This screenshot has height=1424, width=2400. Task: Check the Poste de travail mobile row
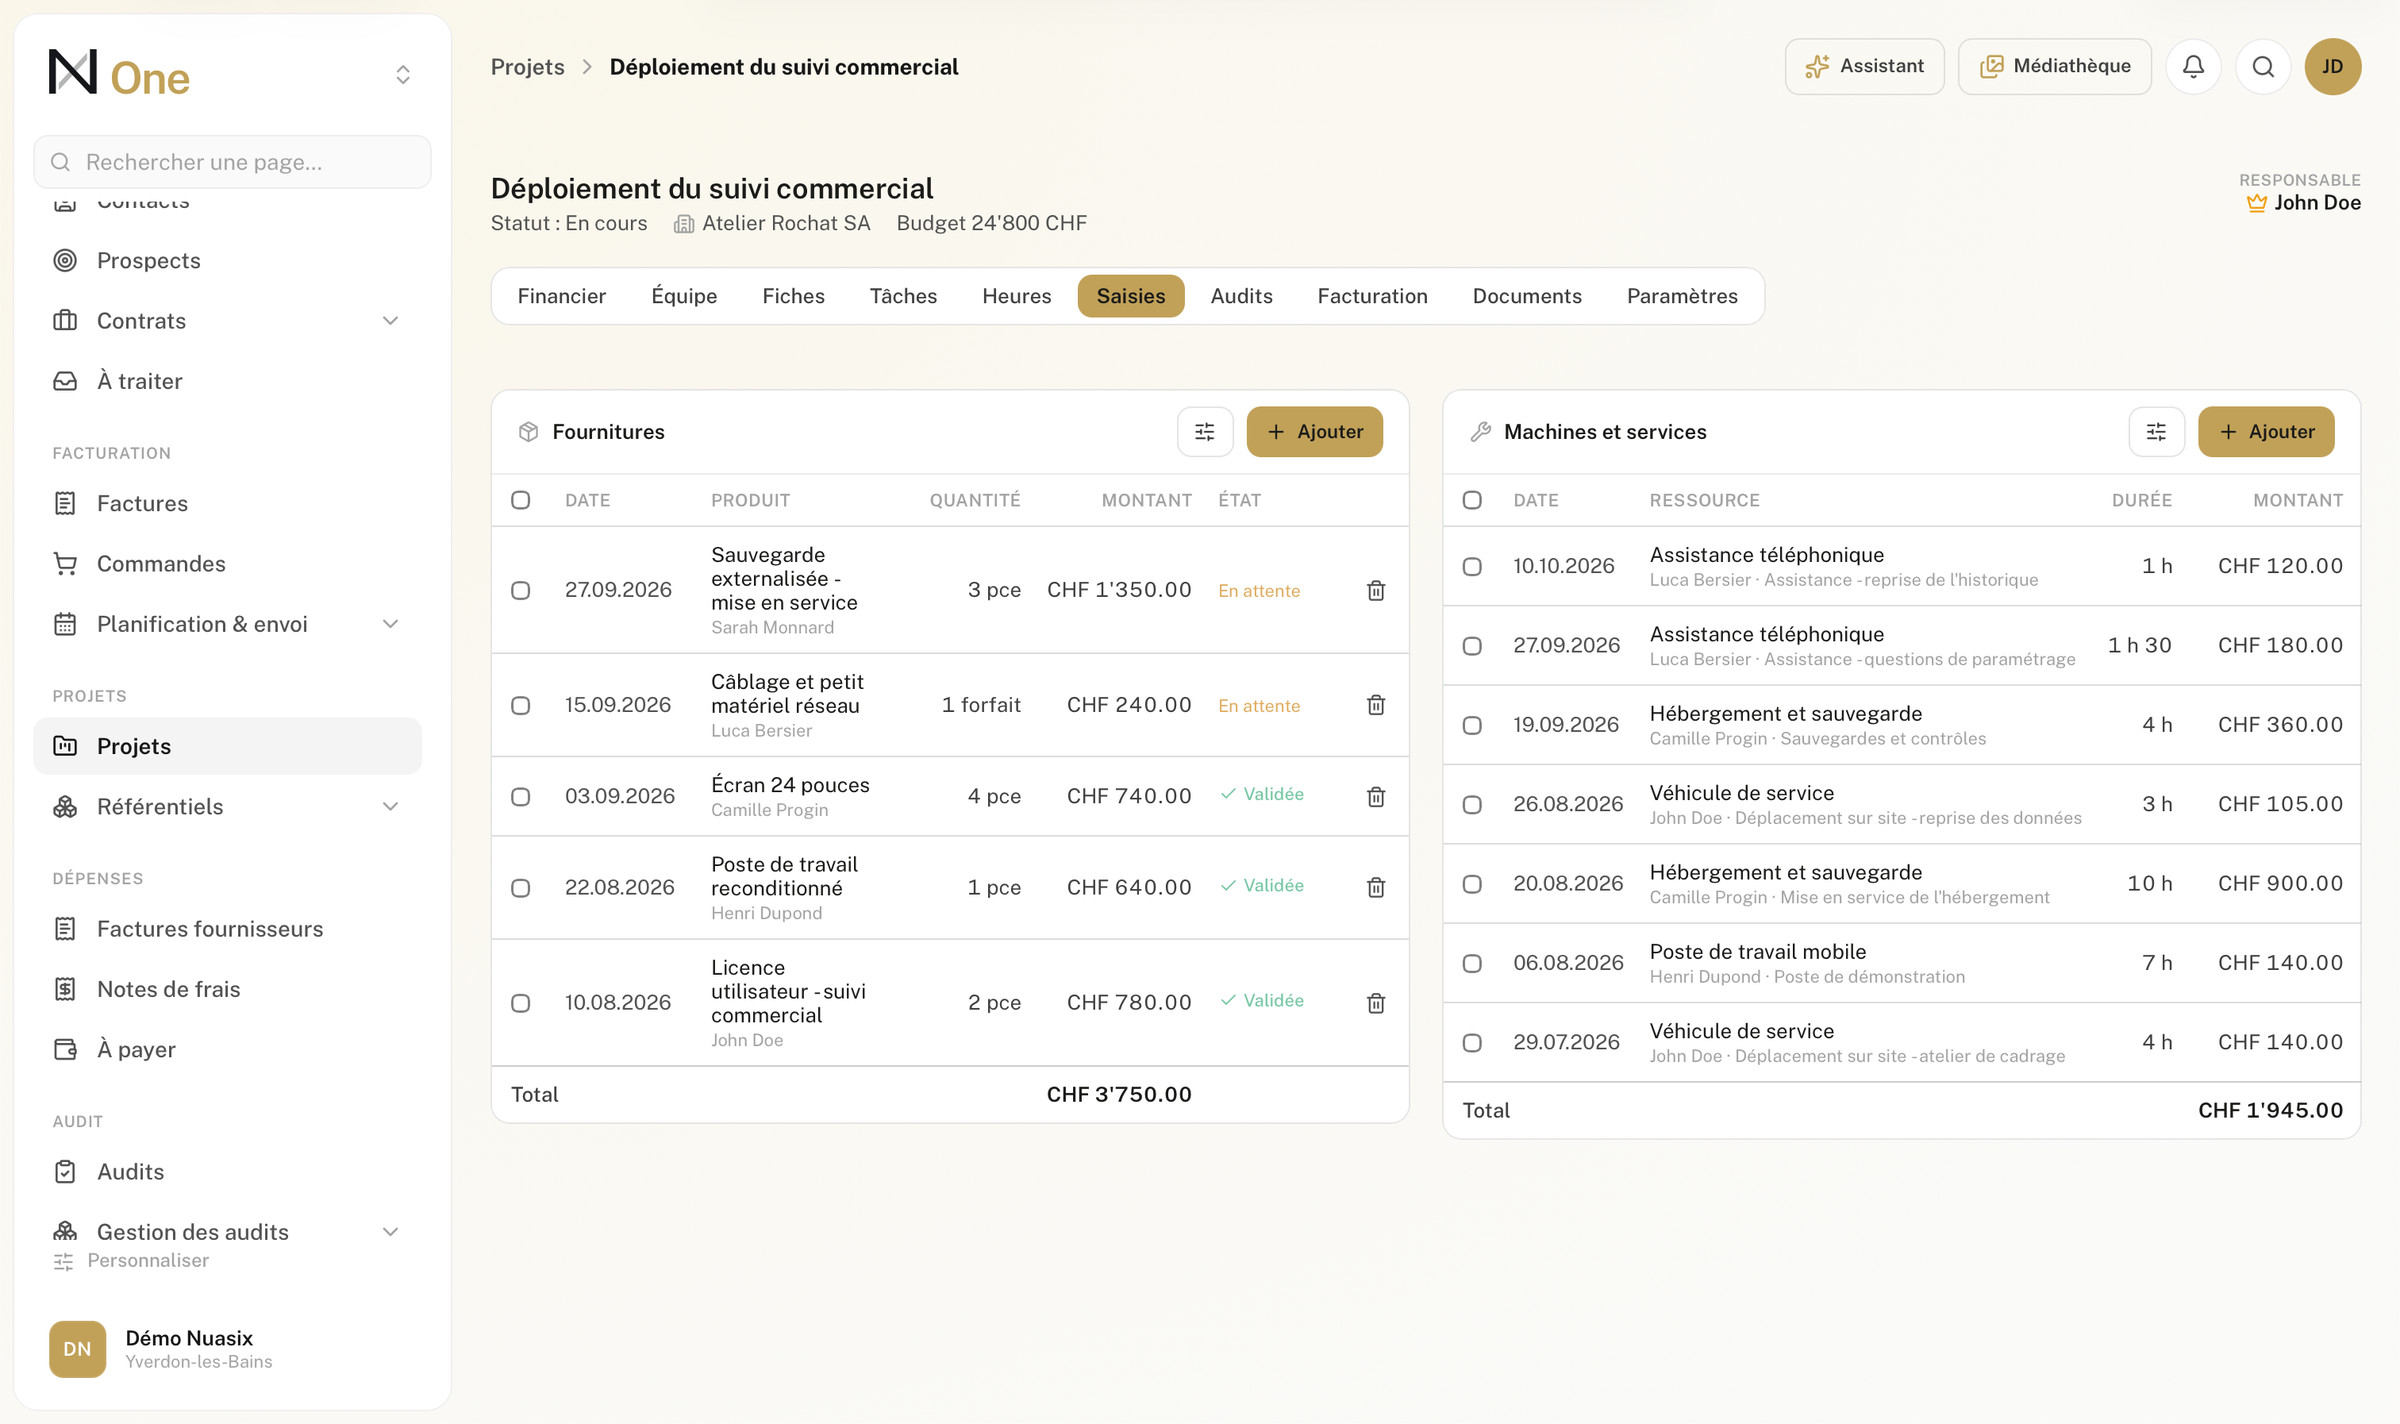point(1472,964)
